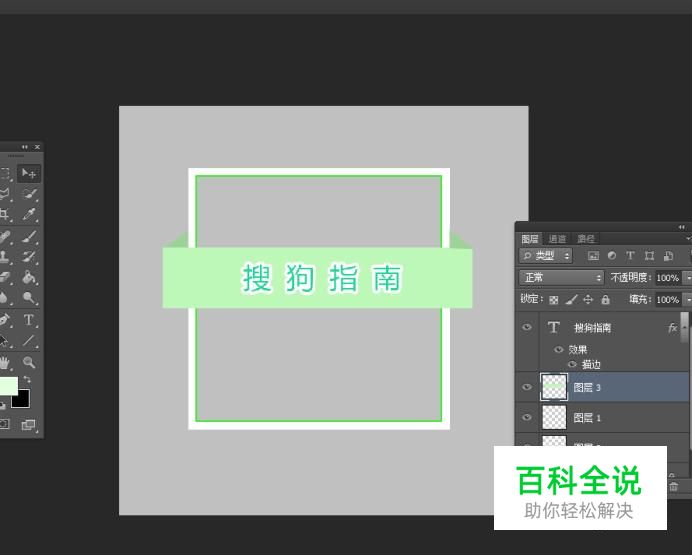Open the 类型 layer filter dropdown
Screen dimensions: 692x555
coord(546,255)
